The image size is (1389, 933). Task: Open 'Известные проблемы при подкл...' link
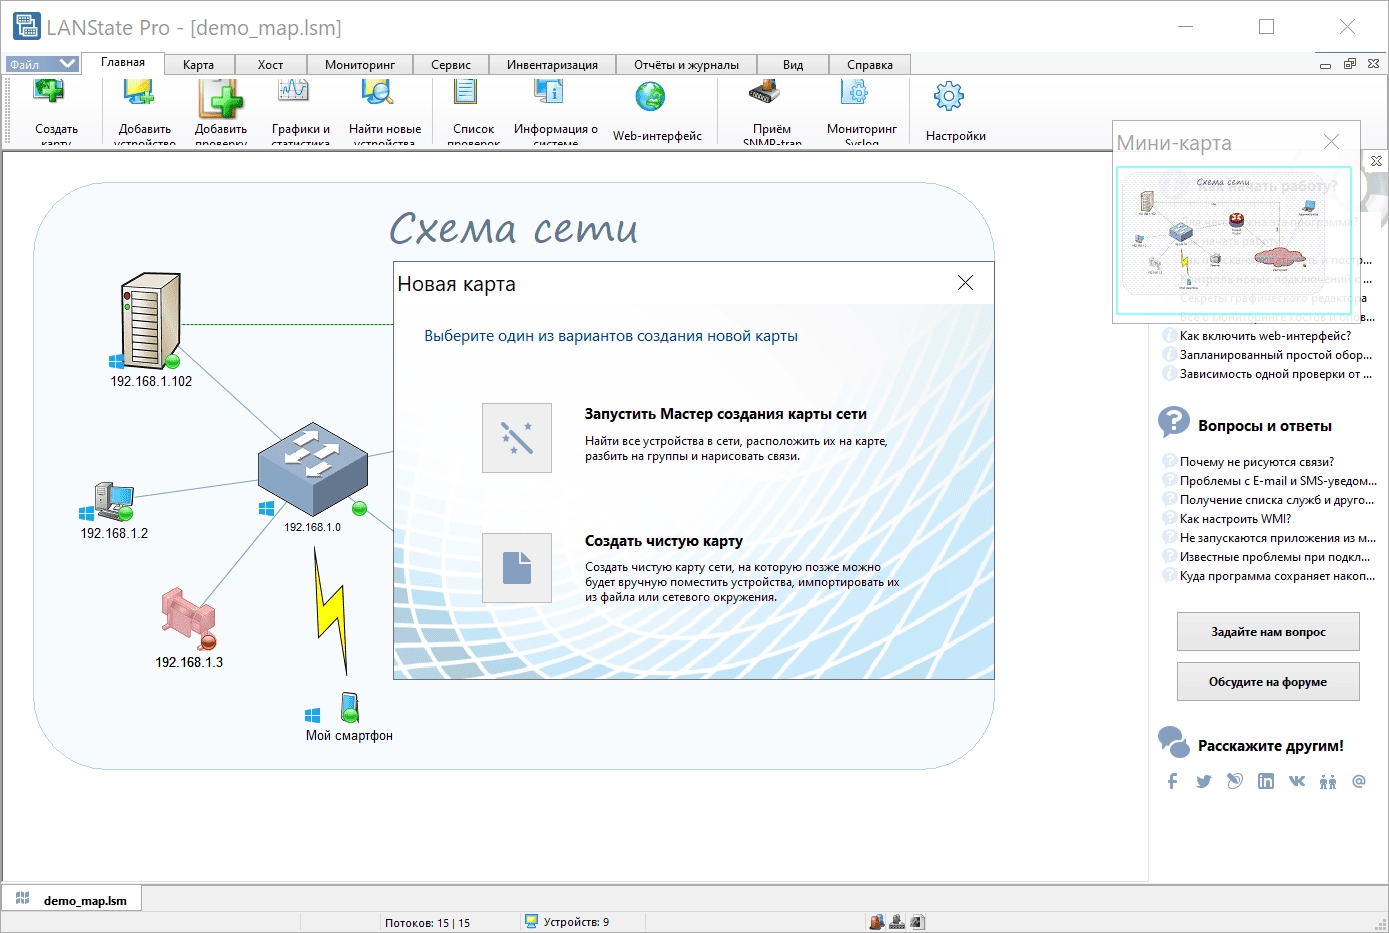click(x=1275, y=557)
